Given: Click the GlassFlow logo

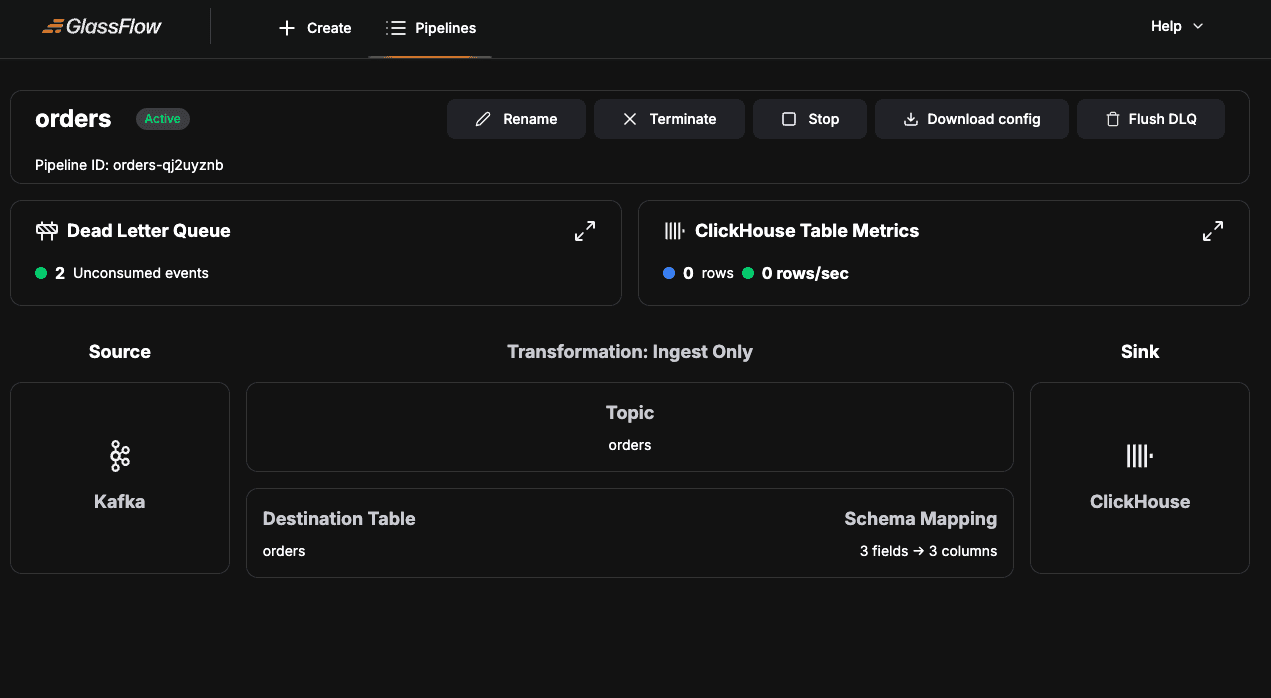Looking at the screenshot, I should [101, 26].
